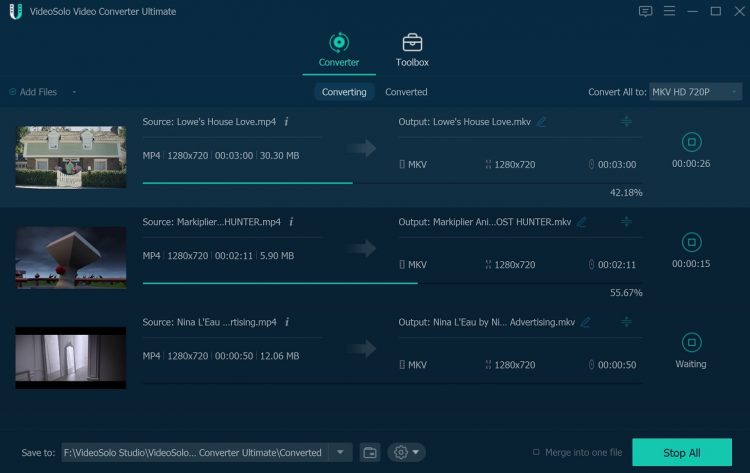The image size is (750, 473).
Task: Click compress icon for Markiplier output
Action: (626, 221)
